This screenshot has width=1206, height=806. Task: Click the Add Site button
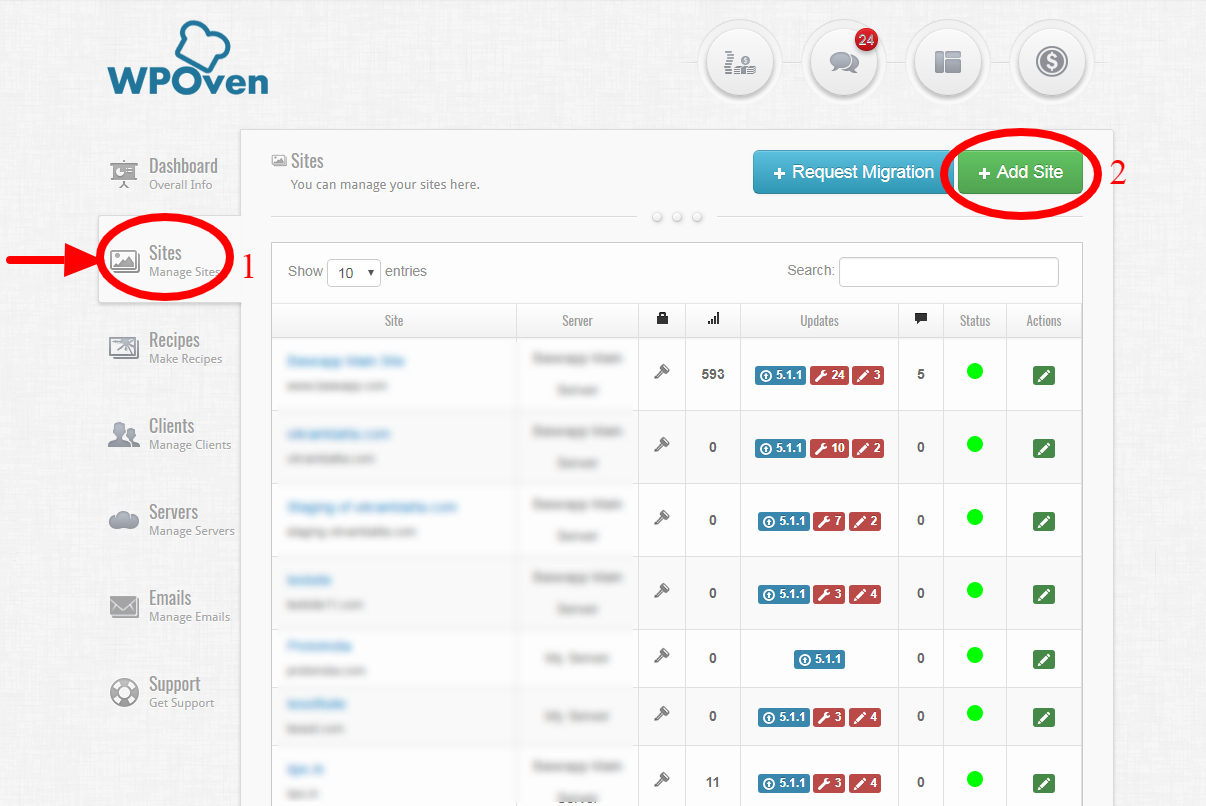(x=1020, y=171)
